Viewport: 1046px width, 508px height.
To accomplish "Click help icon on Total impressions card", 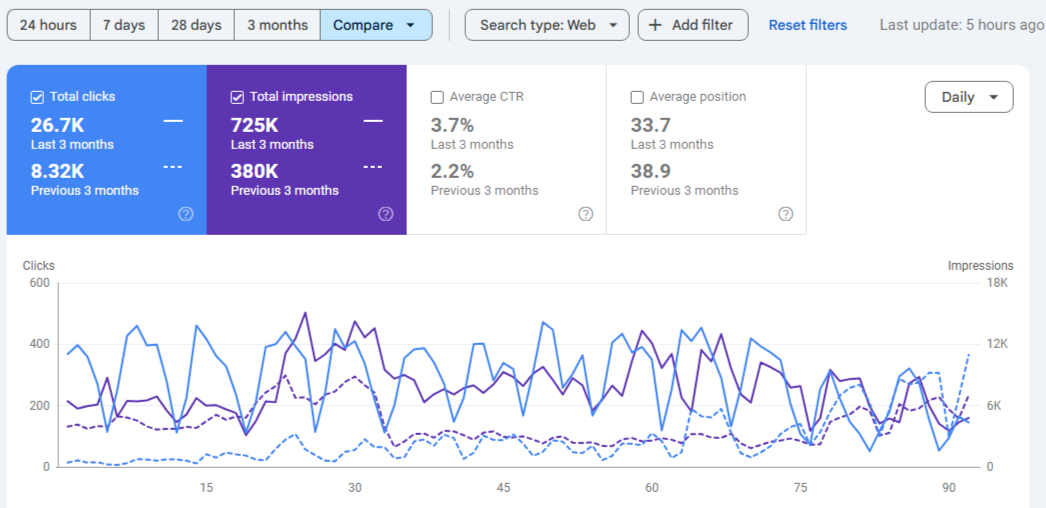I will pos(385,214).
